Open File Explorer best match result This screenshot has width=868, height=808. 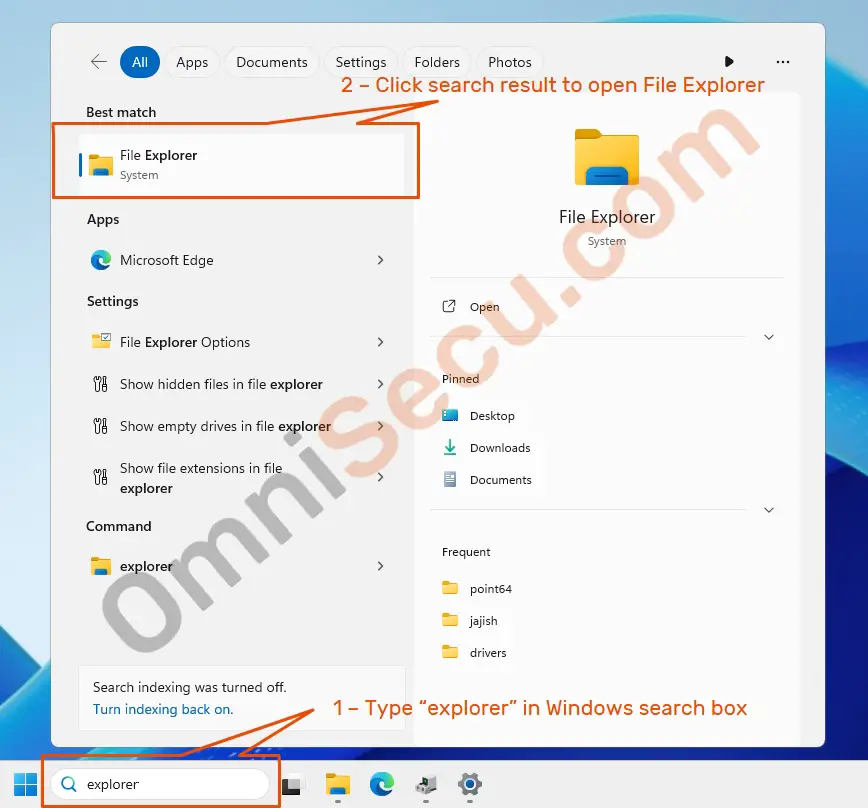point(242,164)
